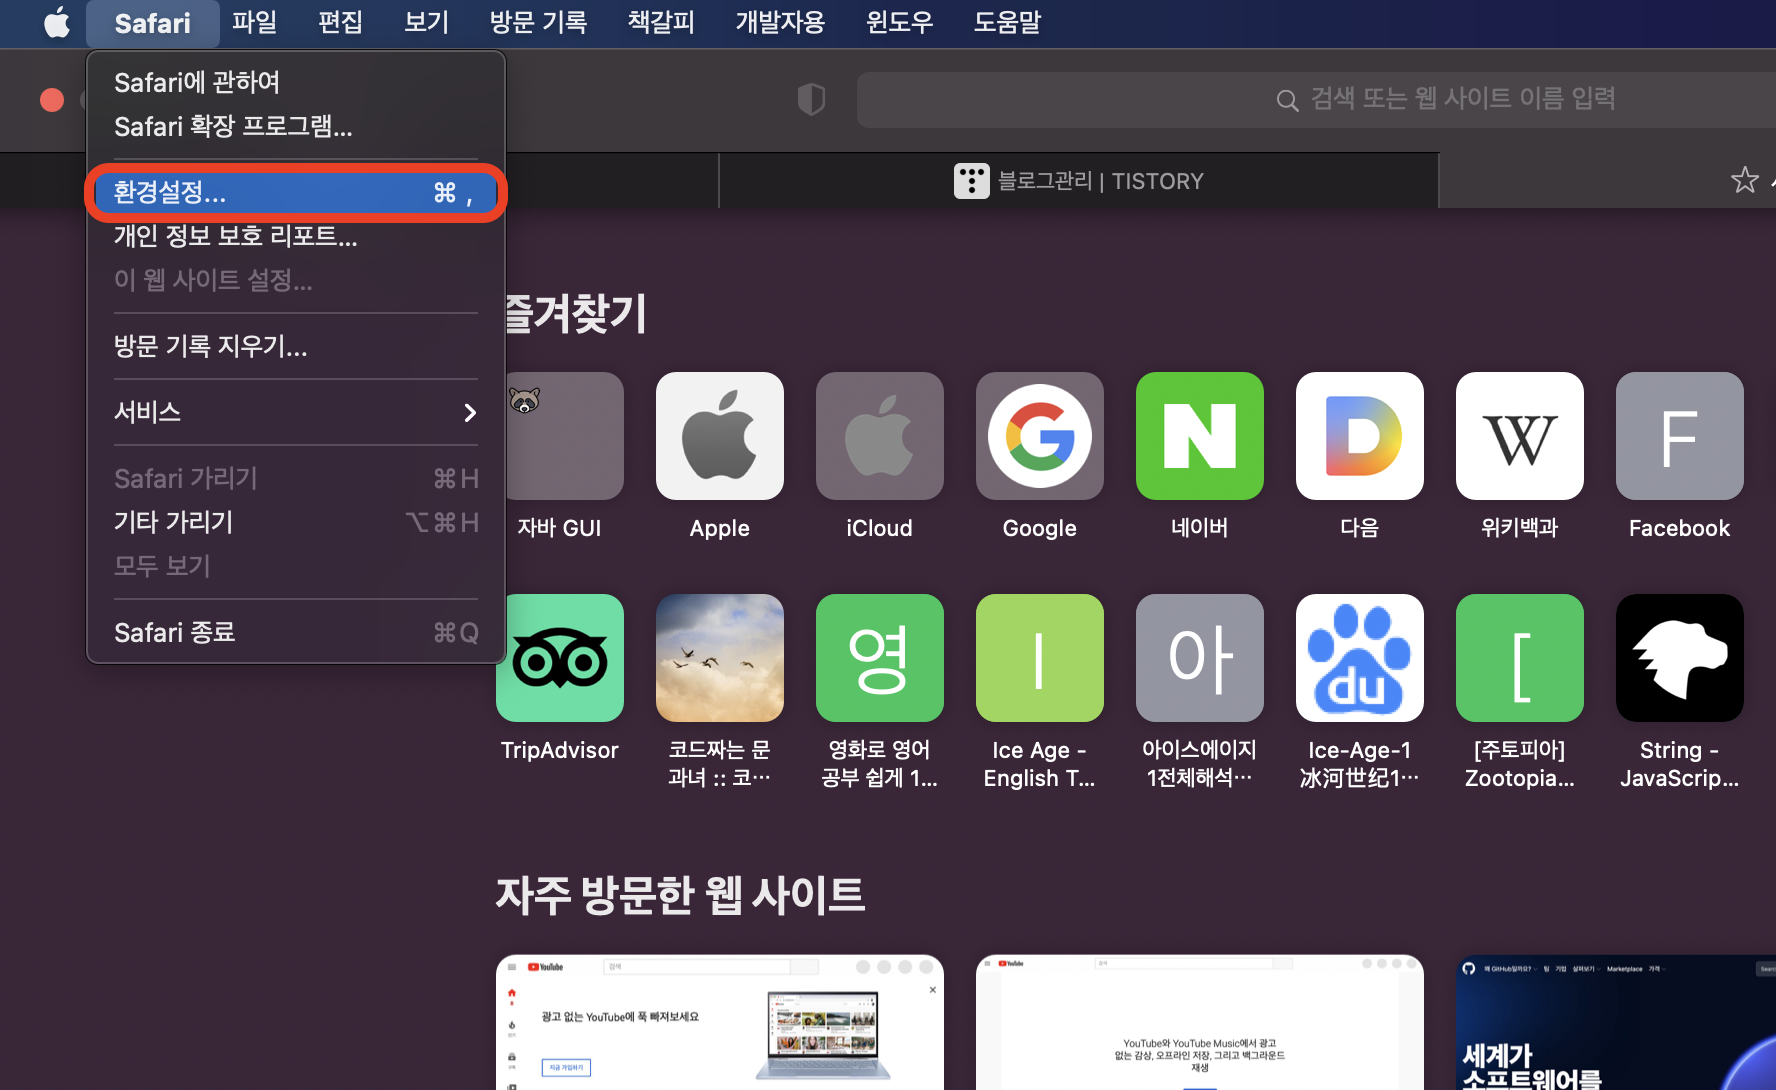
Task: Switch to the 블로그관리 | TISTORY tab
Action: click(1079, 181)
